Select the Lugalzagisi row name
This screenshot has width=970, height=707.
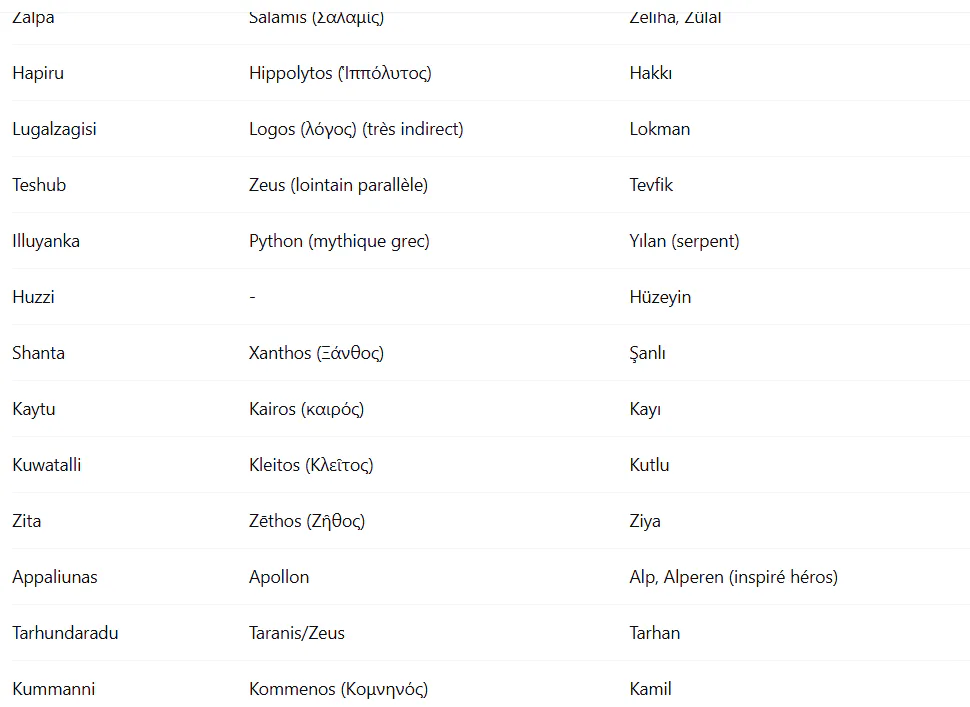[x=54, y=129]
